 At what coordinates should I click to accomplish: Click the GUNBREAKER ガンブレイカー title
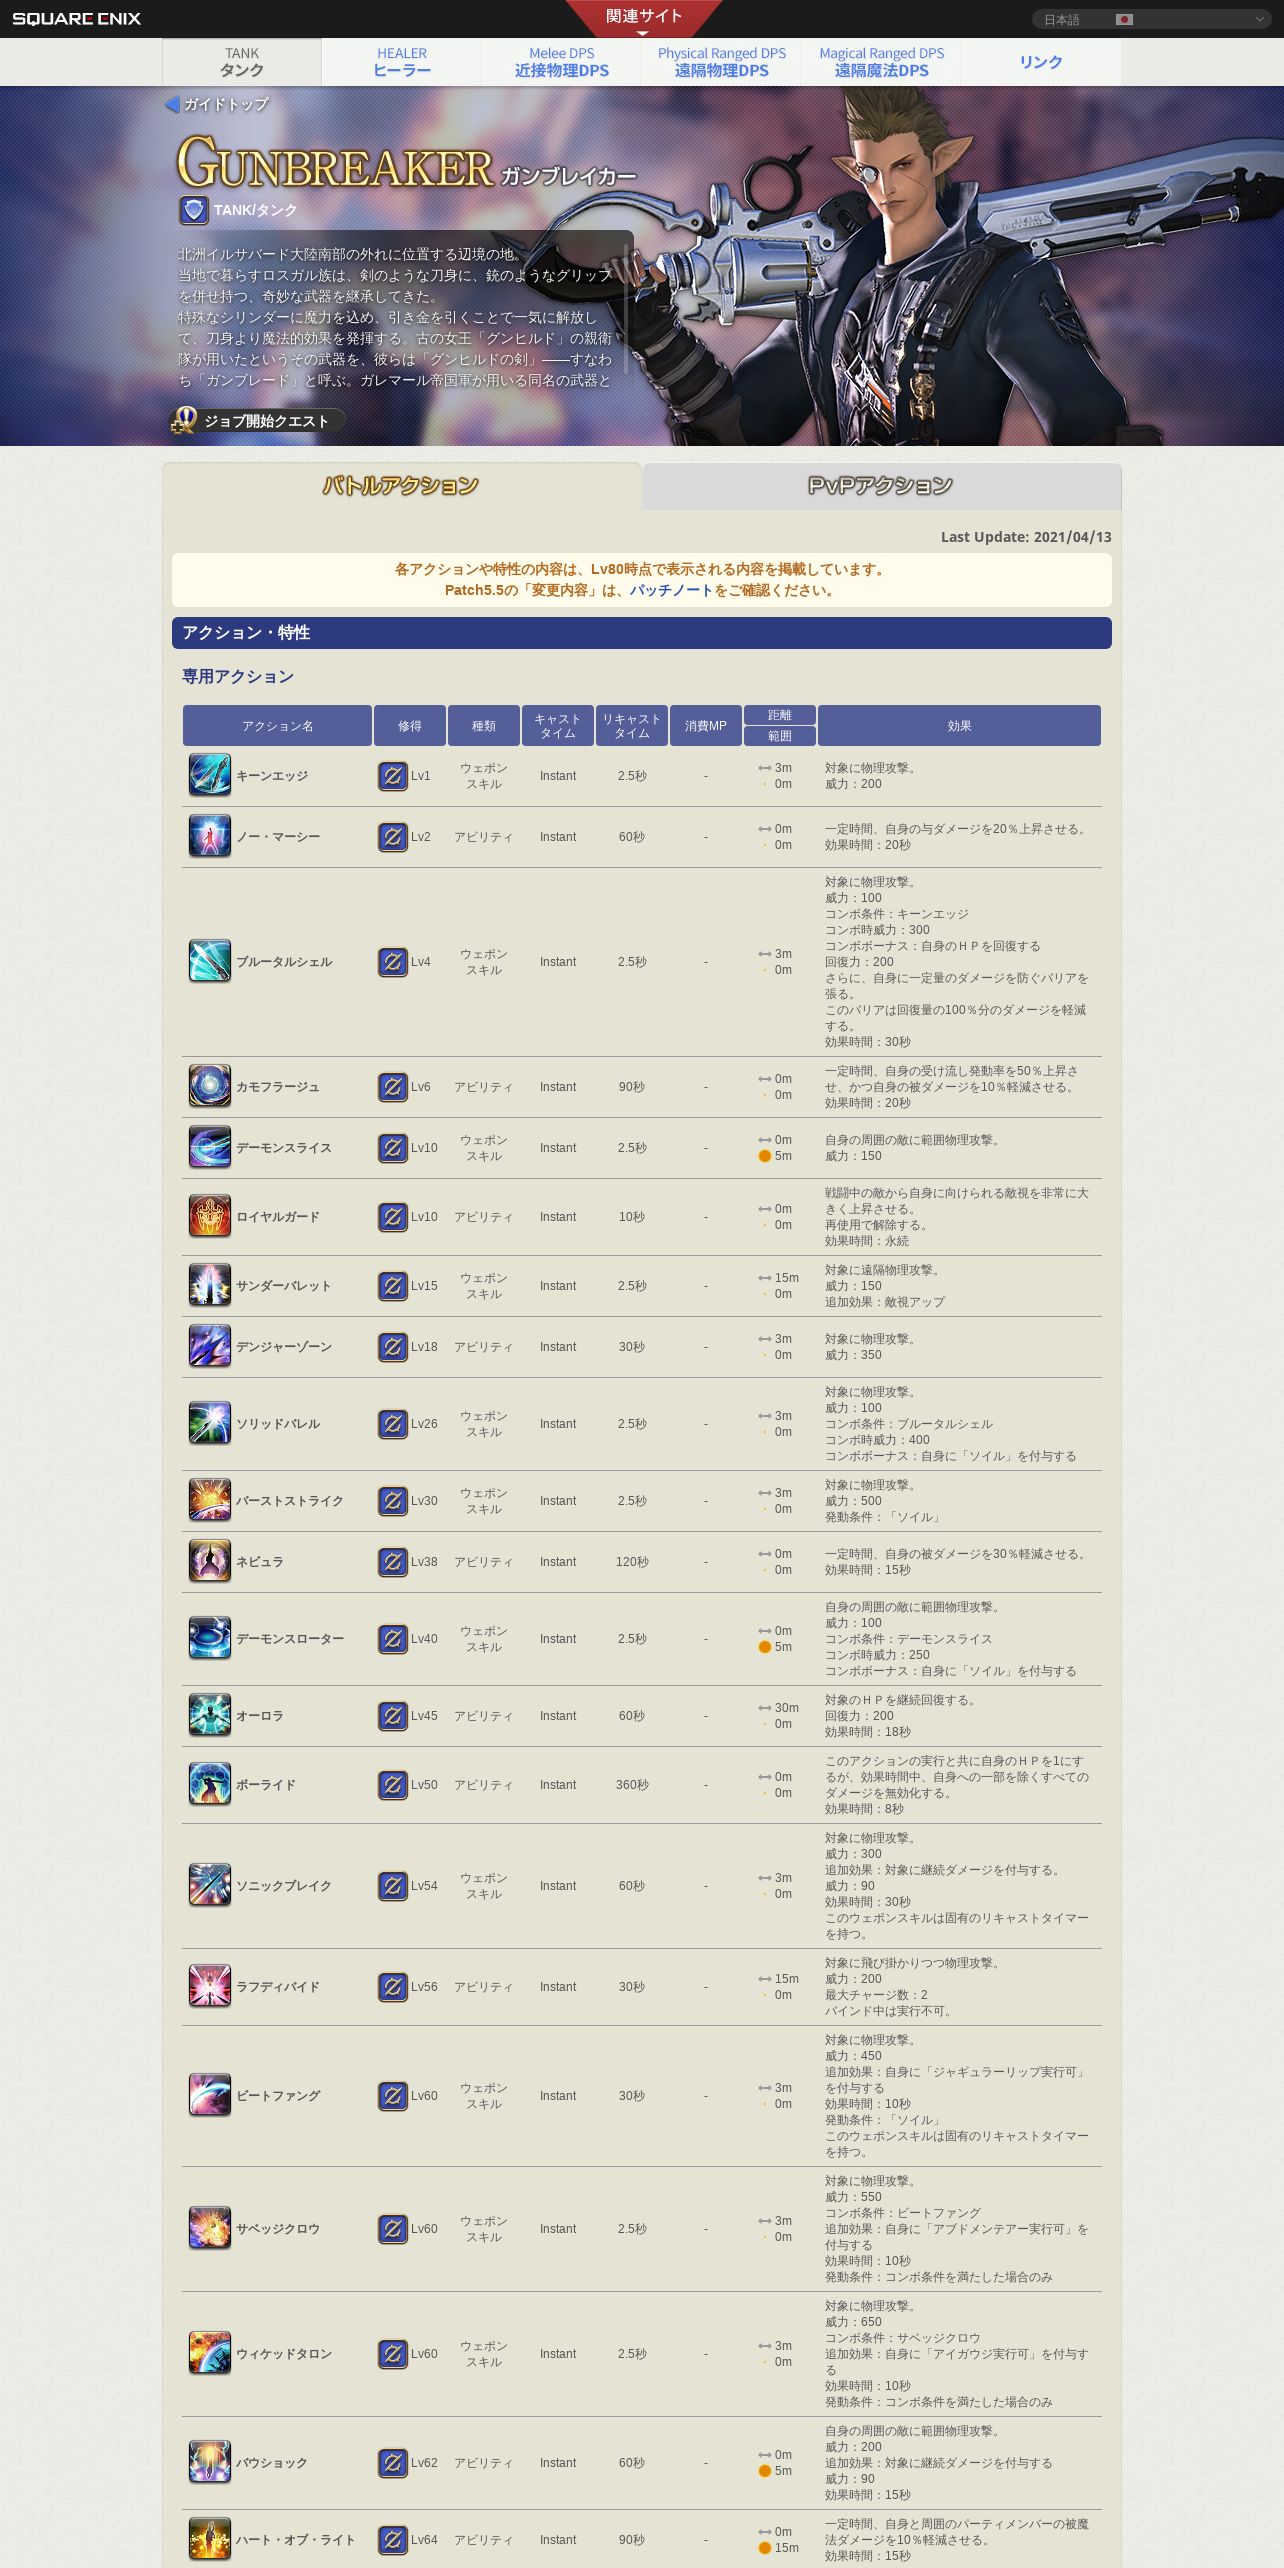(406, 164)
